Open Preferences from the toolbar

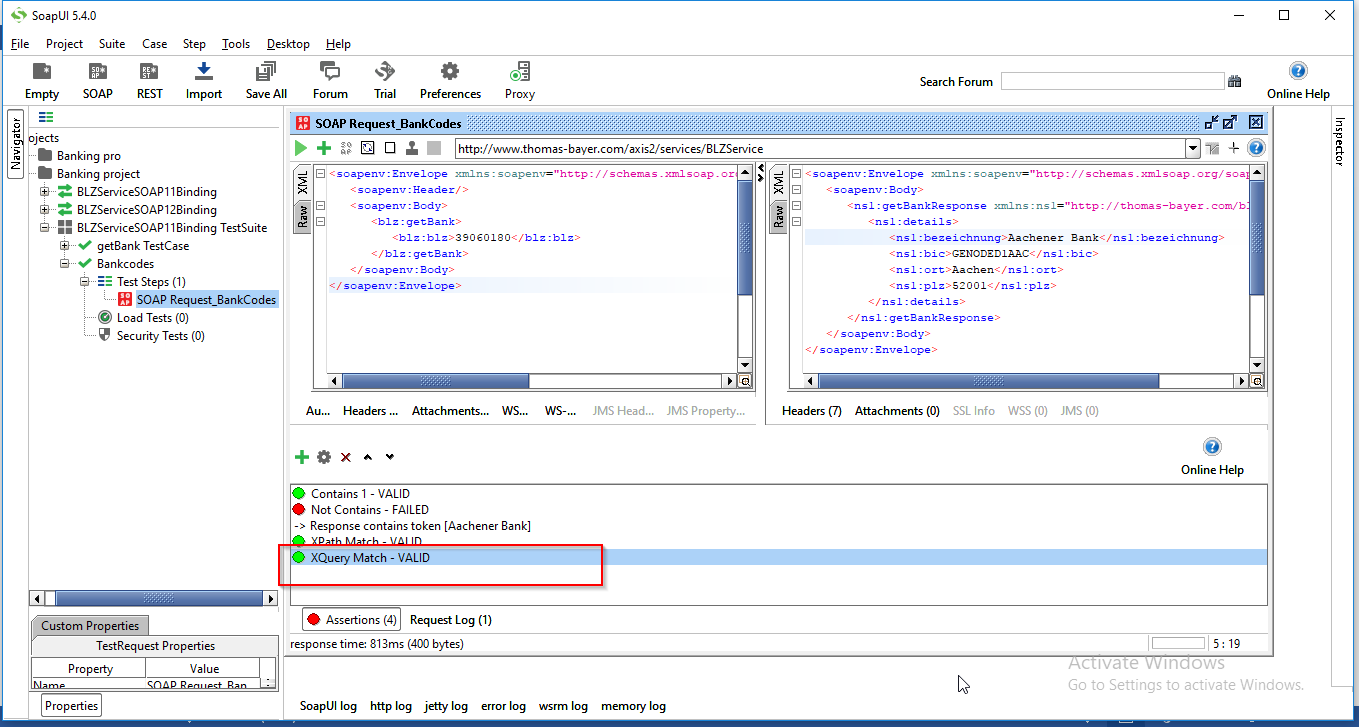(x=450, y=80)
